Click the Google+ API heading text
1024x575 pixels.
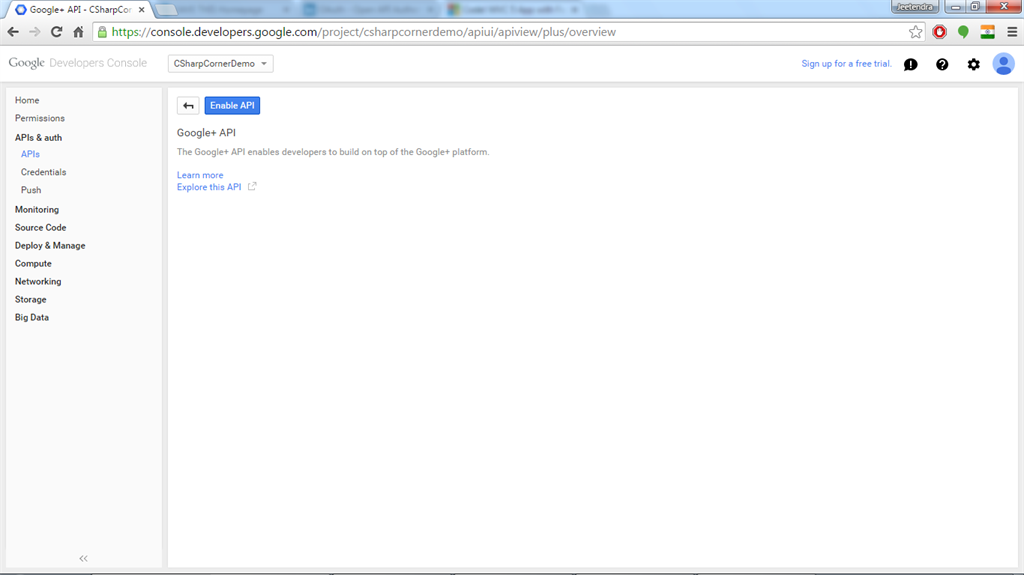tap(206, 133)
